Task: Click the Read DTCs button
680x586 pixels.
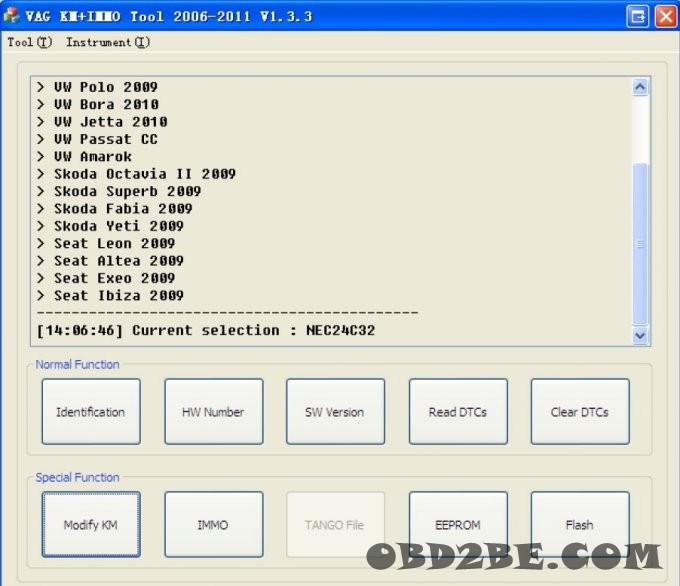Action: (x=458, y=412)
